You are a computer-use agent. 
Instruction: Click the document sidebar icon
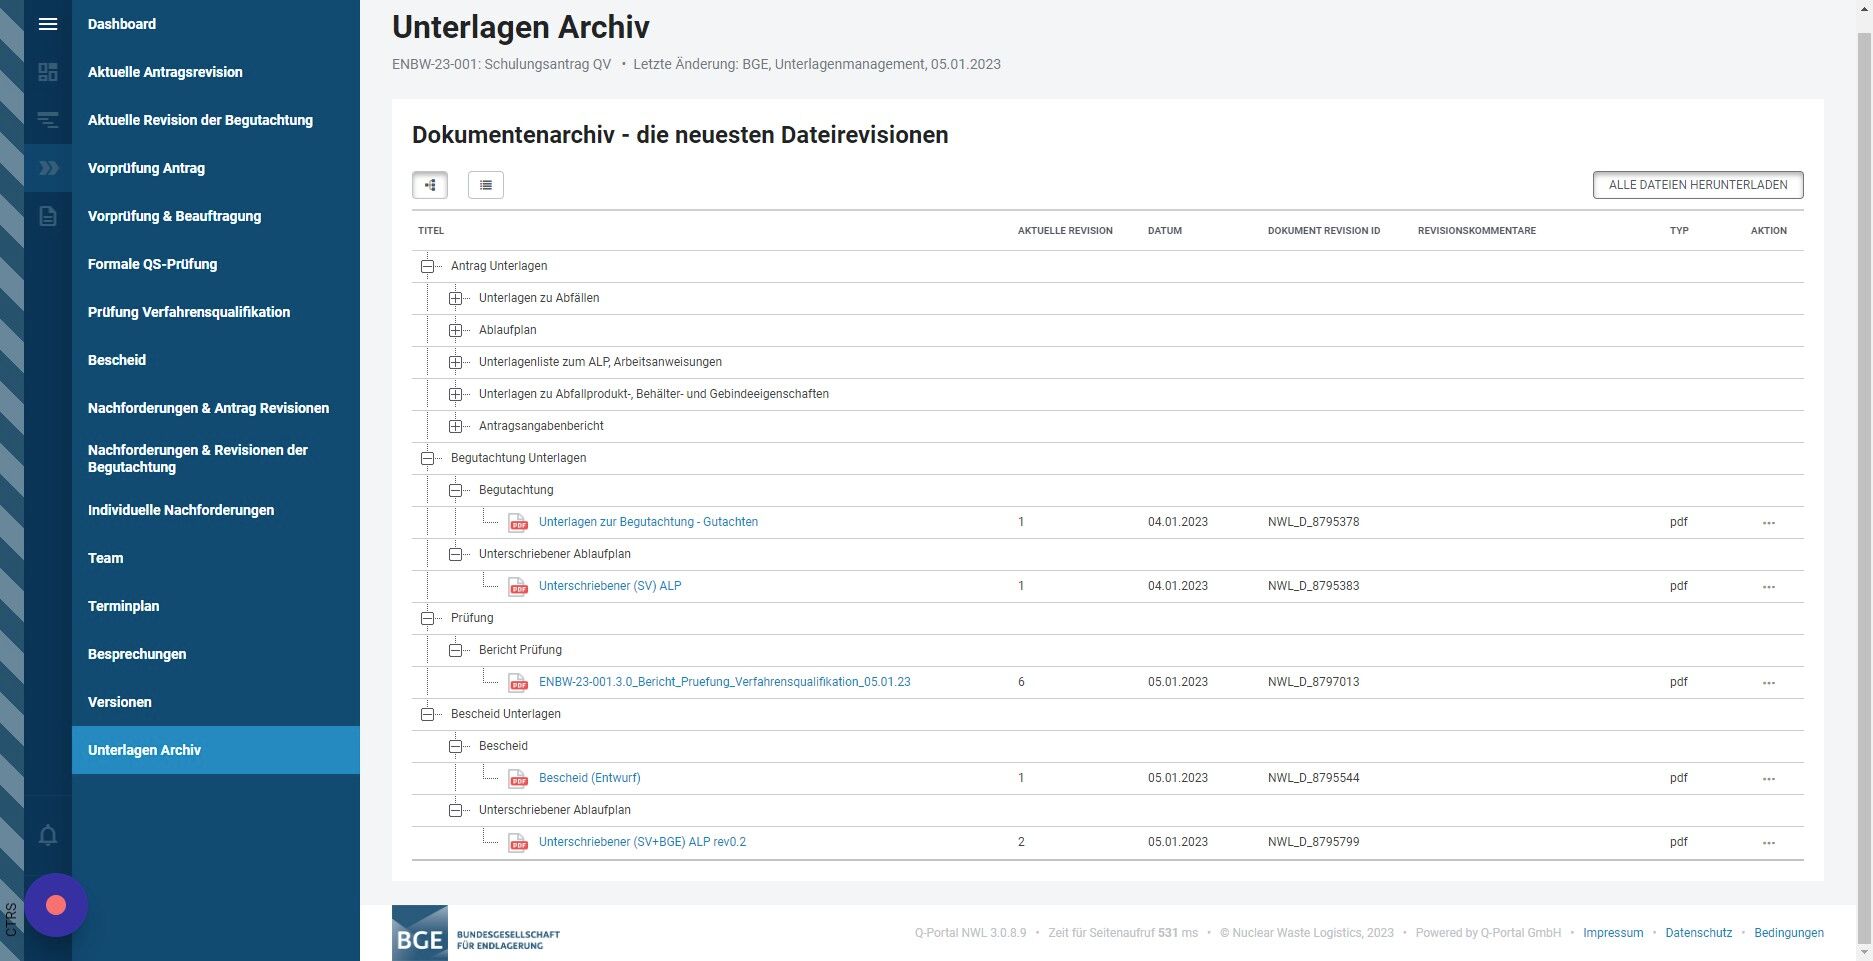(48, 216)
